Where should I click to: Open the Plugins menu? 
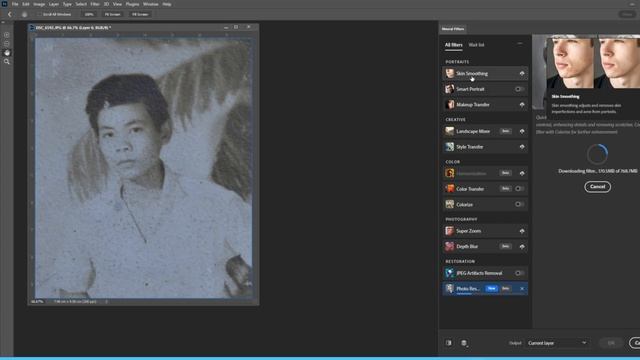coord(132,4)
